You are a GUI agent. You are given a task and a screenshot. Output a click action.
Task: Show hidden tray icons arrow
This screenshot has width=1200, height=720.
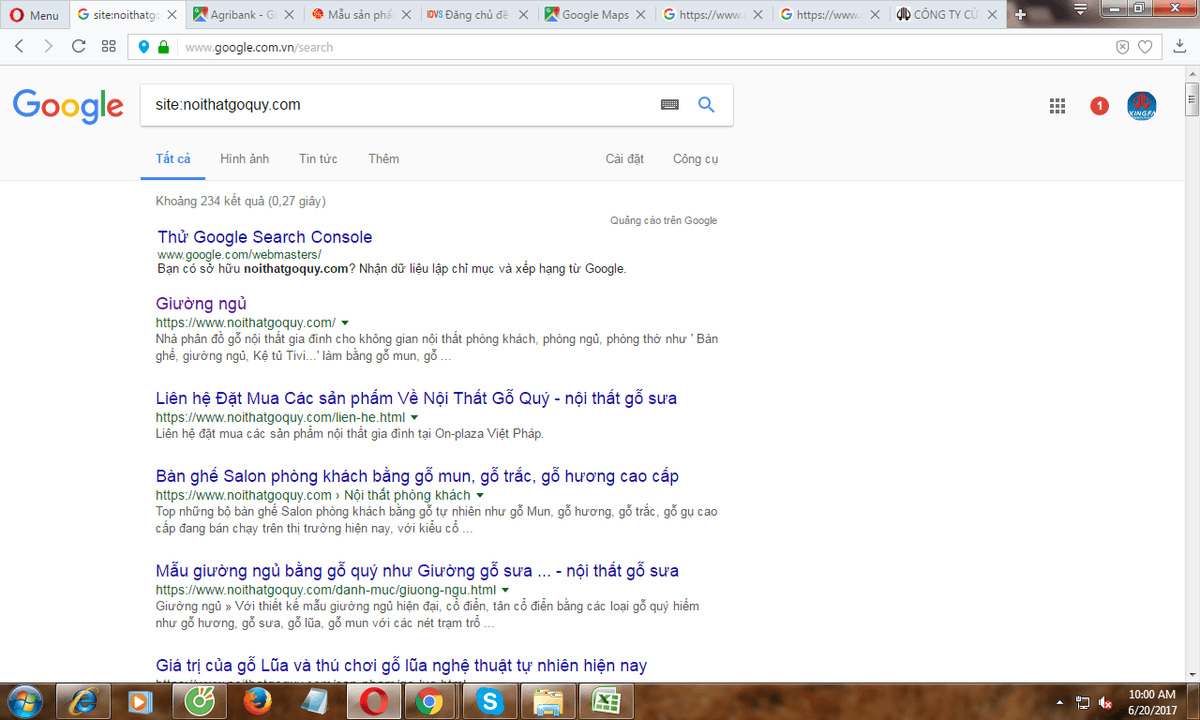pos(1060,702)
